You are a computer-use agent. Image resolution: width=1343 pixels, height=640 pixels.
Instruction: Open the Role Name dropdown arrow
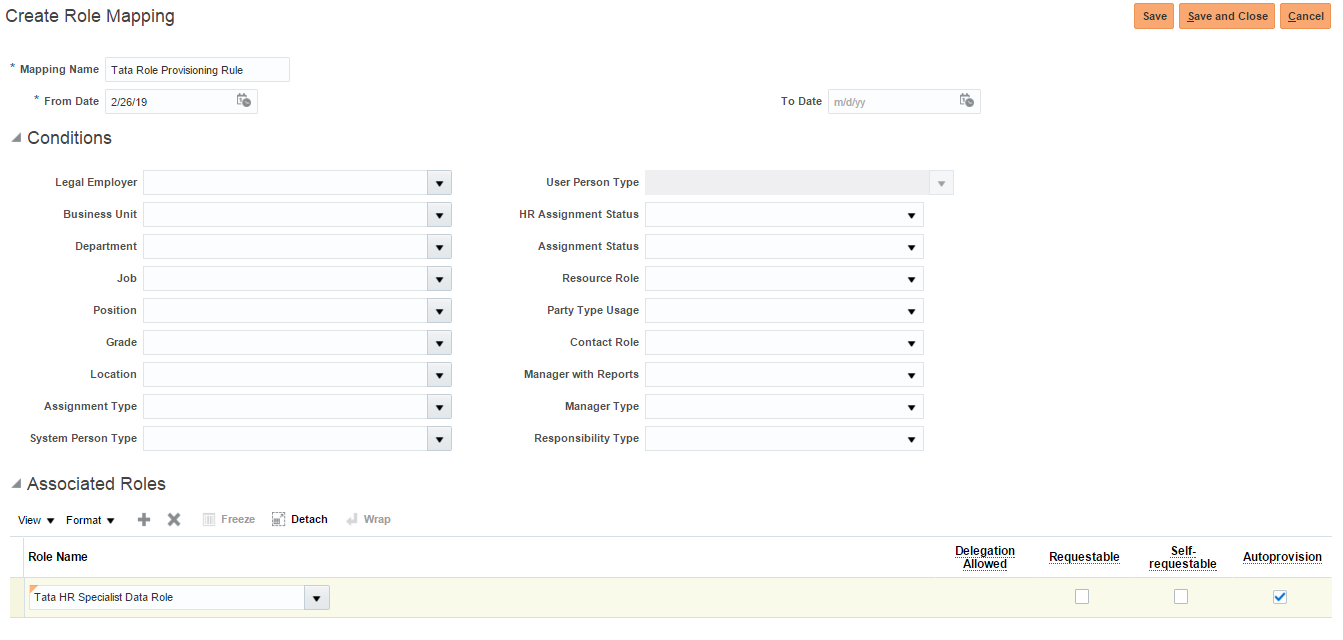click(316, 598)
